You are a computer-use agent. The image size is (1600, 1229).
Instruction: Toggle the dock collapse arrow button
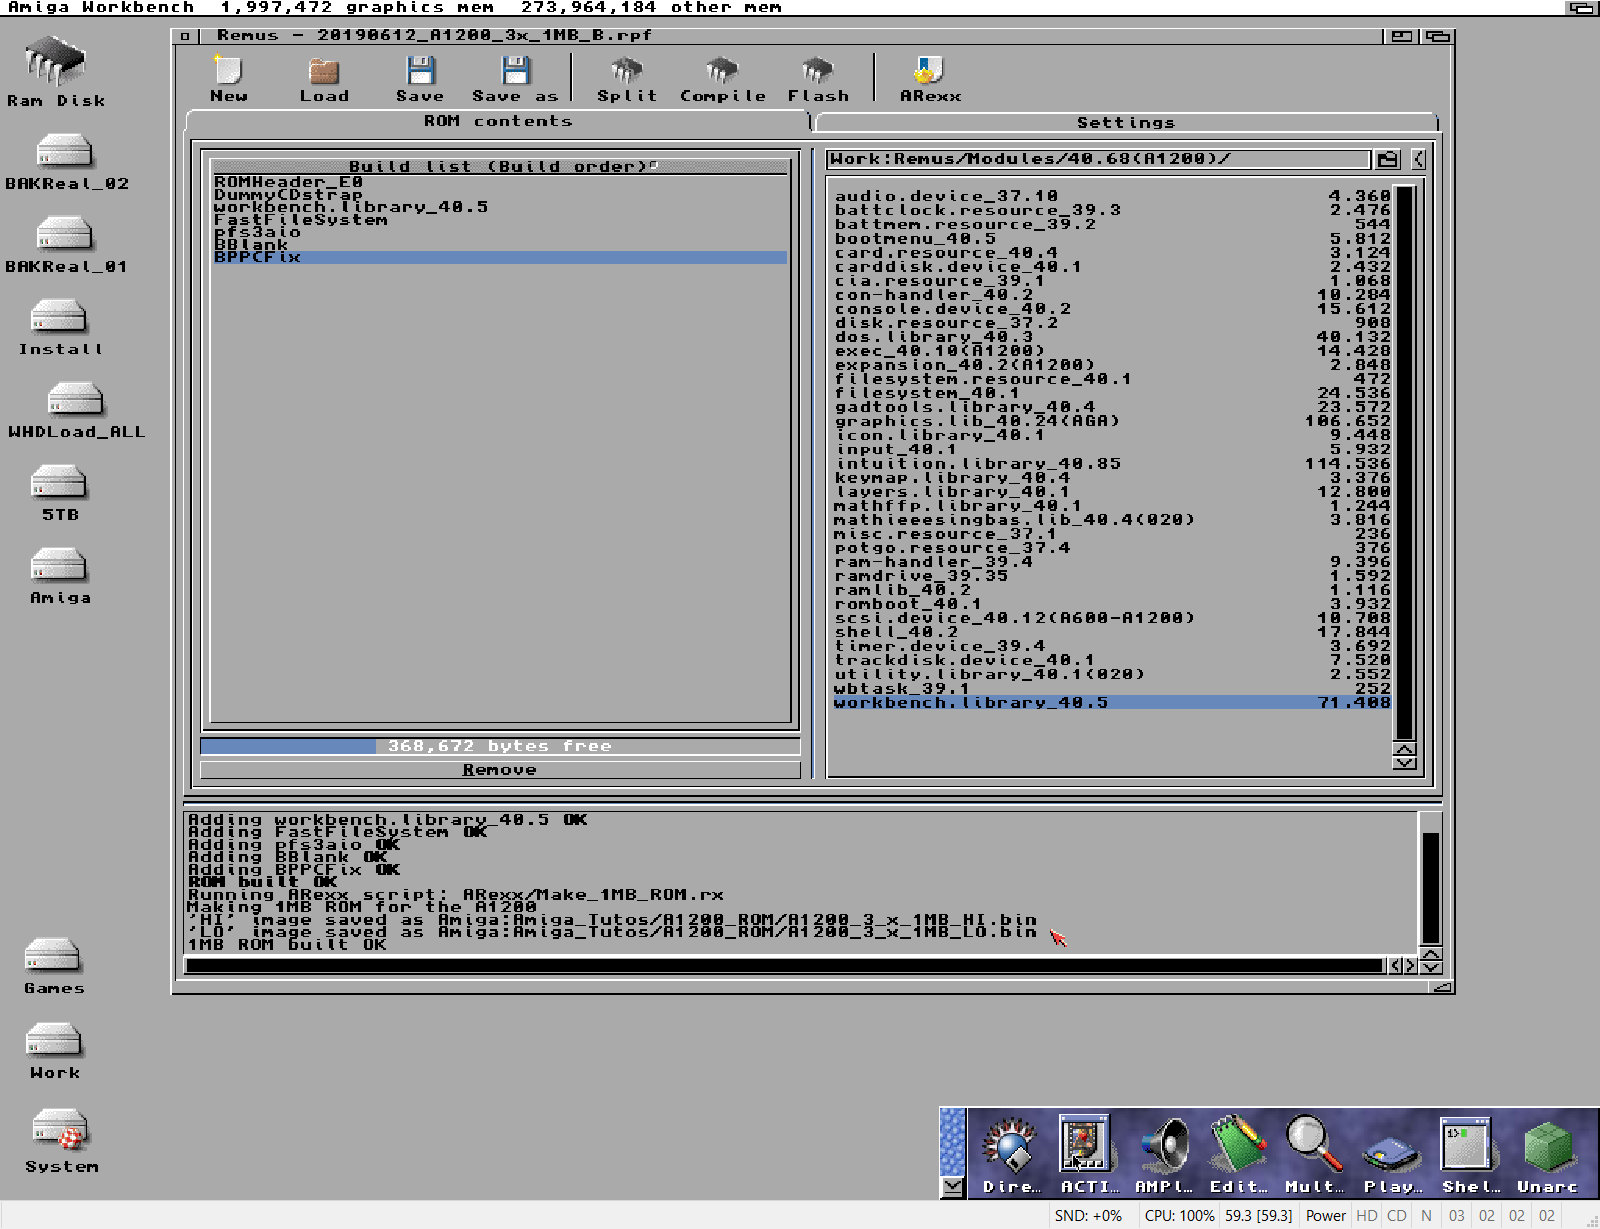point(953,1187)
